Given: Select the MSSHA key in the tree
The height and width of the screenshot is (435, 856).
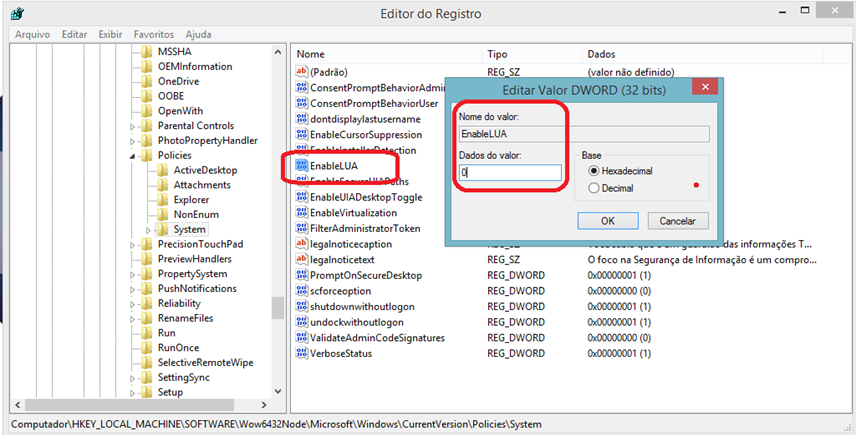Looking at the screenshot, I should click(x=175, y=52).
